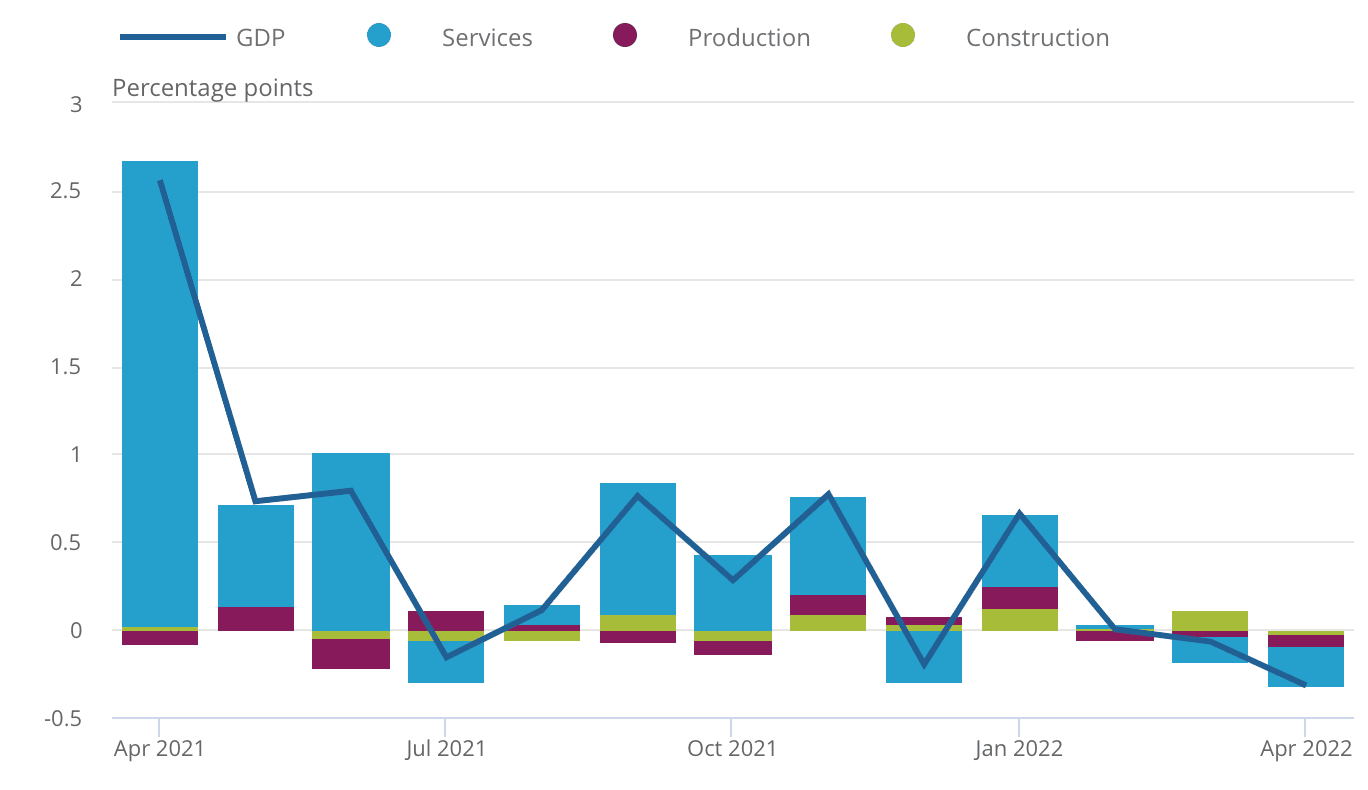Viewport: 1368px width, 790px height.
Task: Click the blue Services legend circle
Action: (379, 37)
